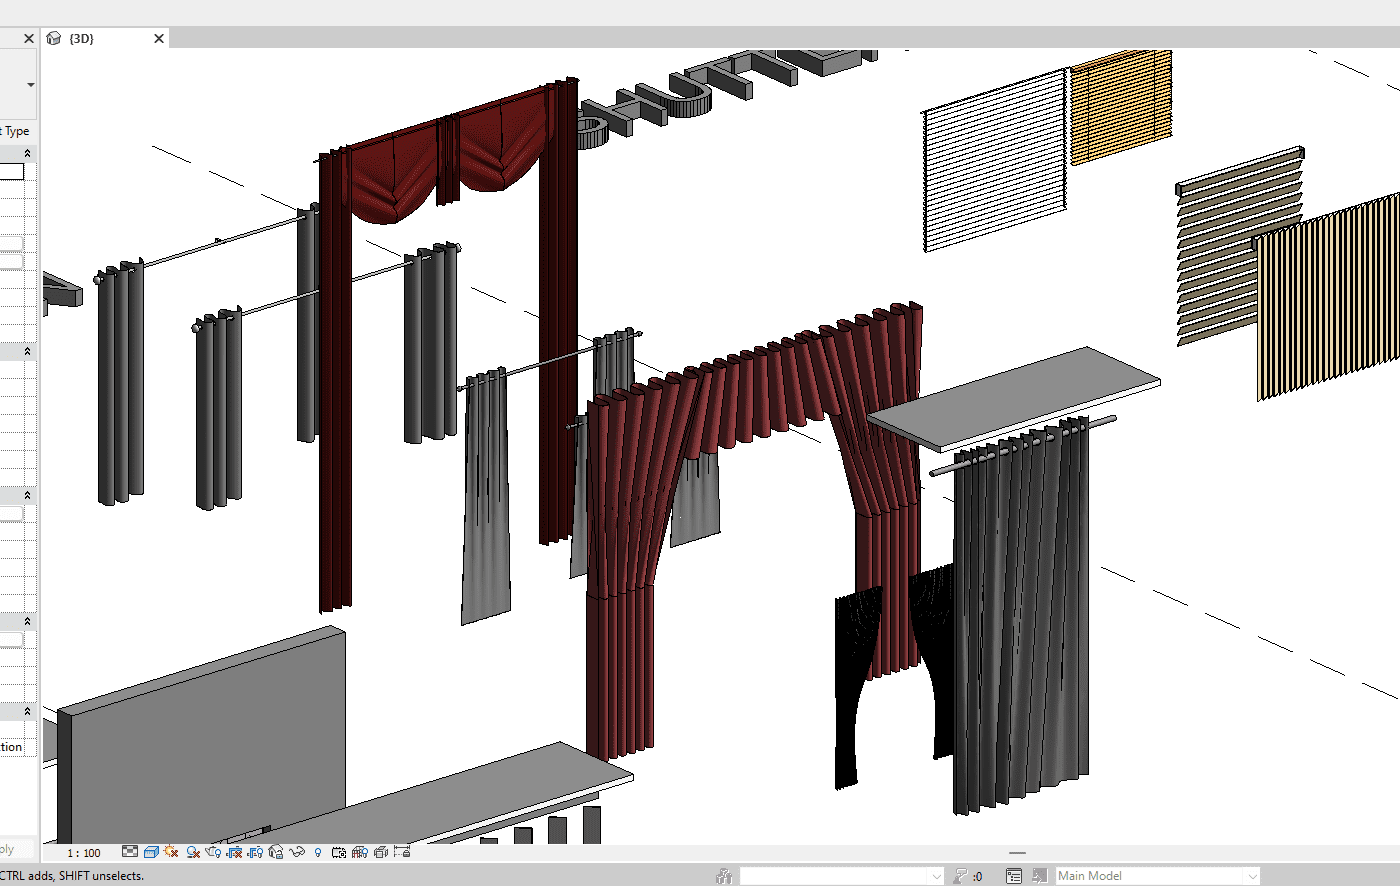Click Temporary View Properties icon
The image size is (1400, 886).
(339, 852)
